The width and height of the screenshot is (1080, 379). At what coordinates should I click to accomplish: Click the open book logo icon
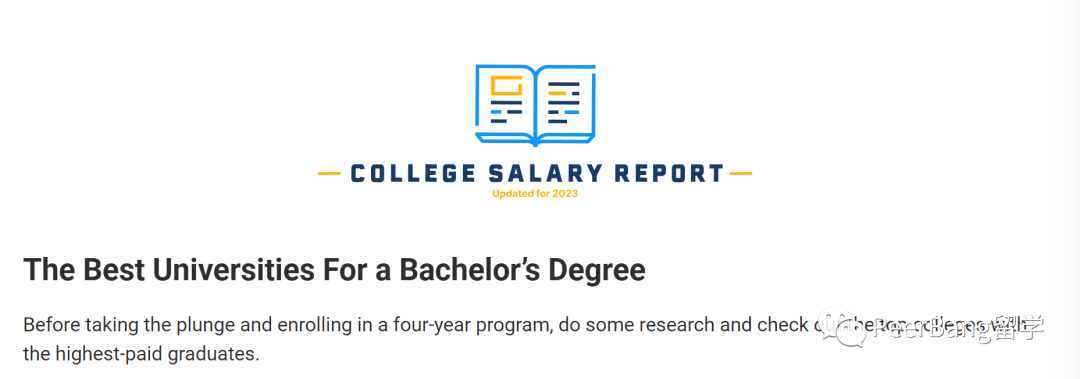(x=535, y=105)
